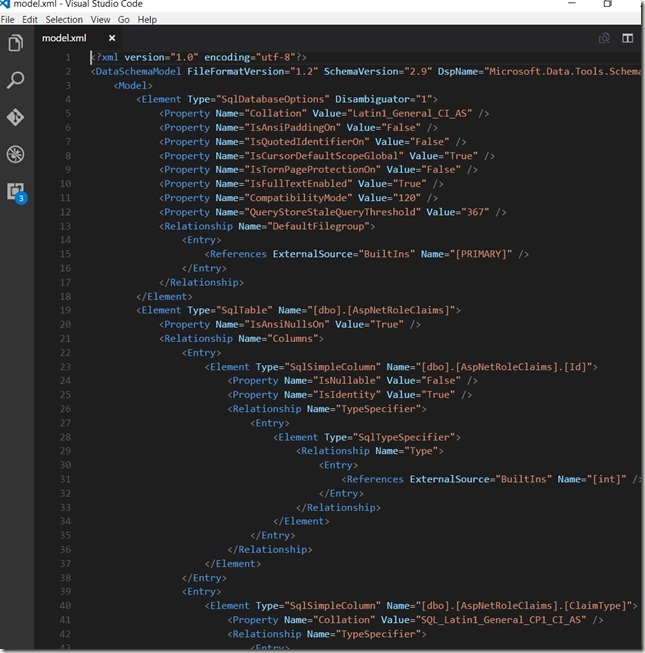Screen dimensions: 645x653
Task: Open the View menu
Action: (100, 20)
